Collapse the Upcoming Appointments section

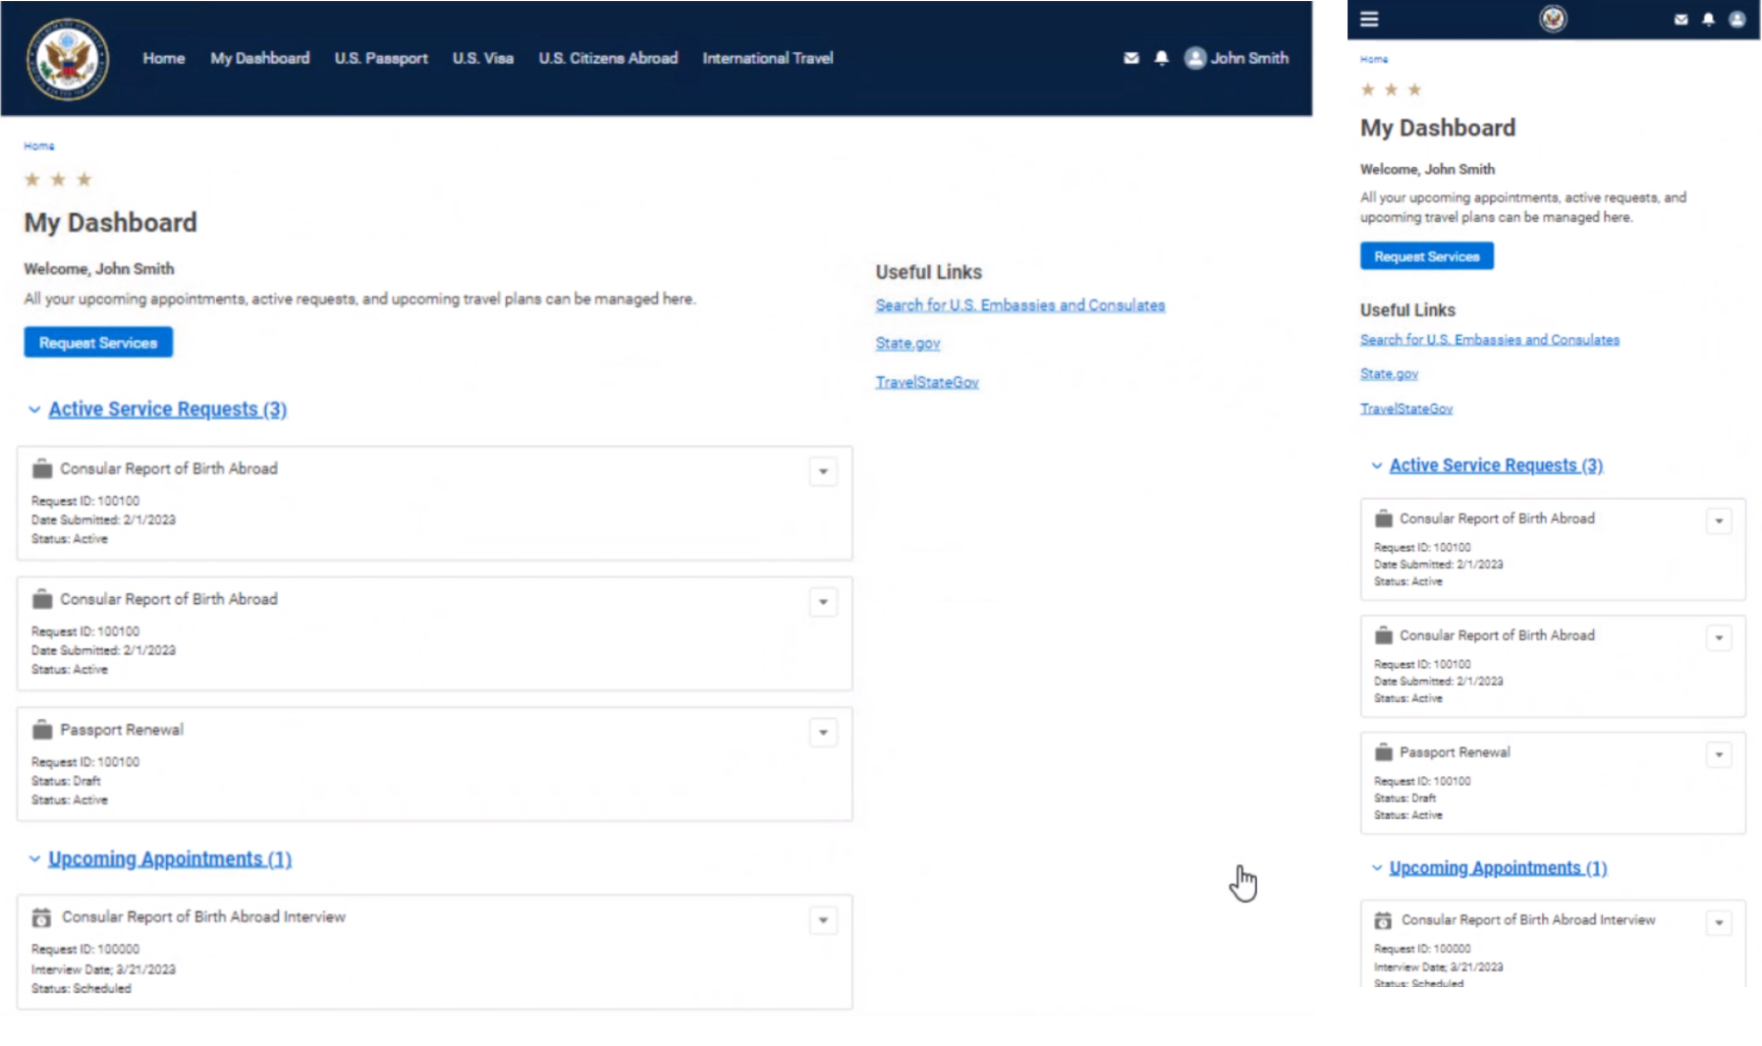(32, 859)
